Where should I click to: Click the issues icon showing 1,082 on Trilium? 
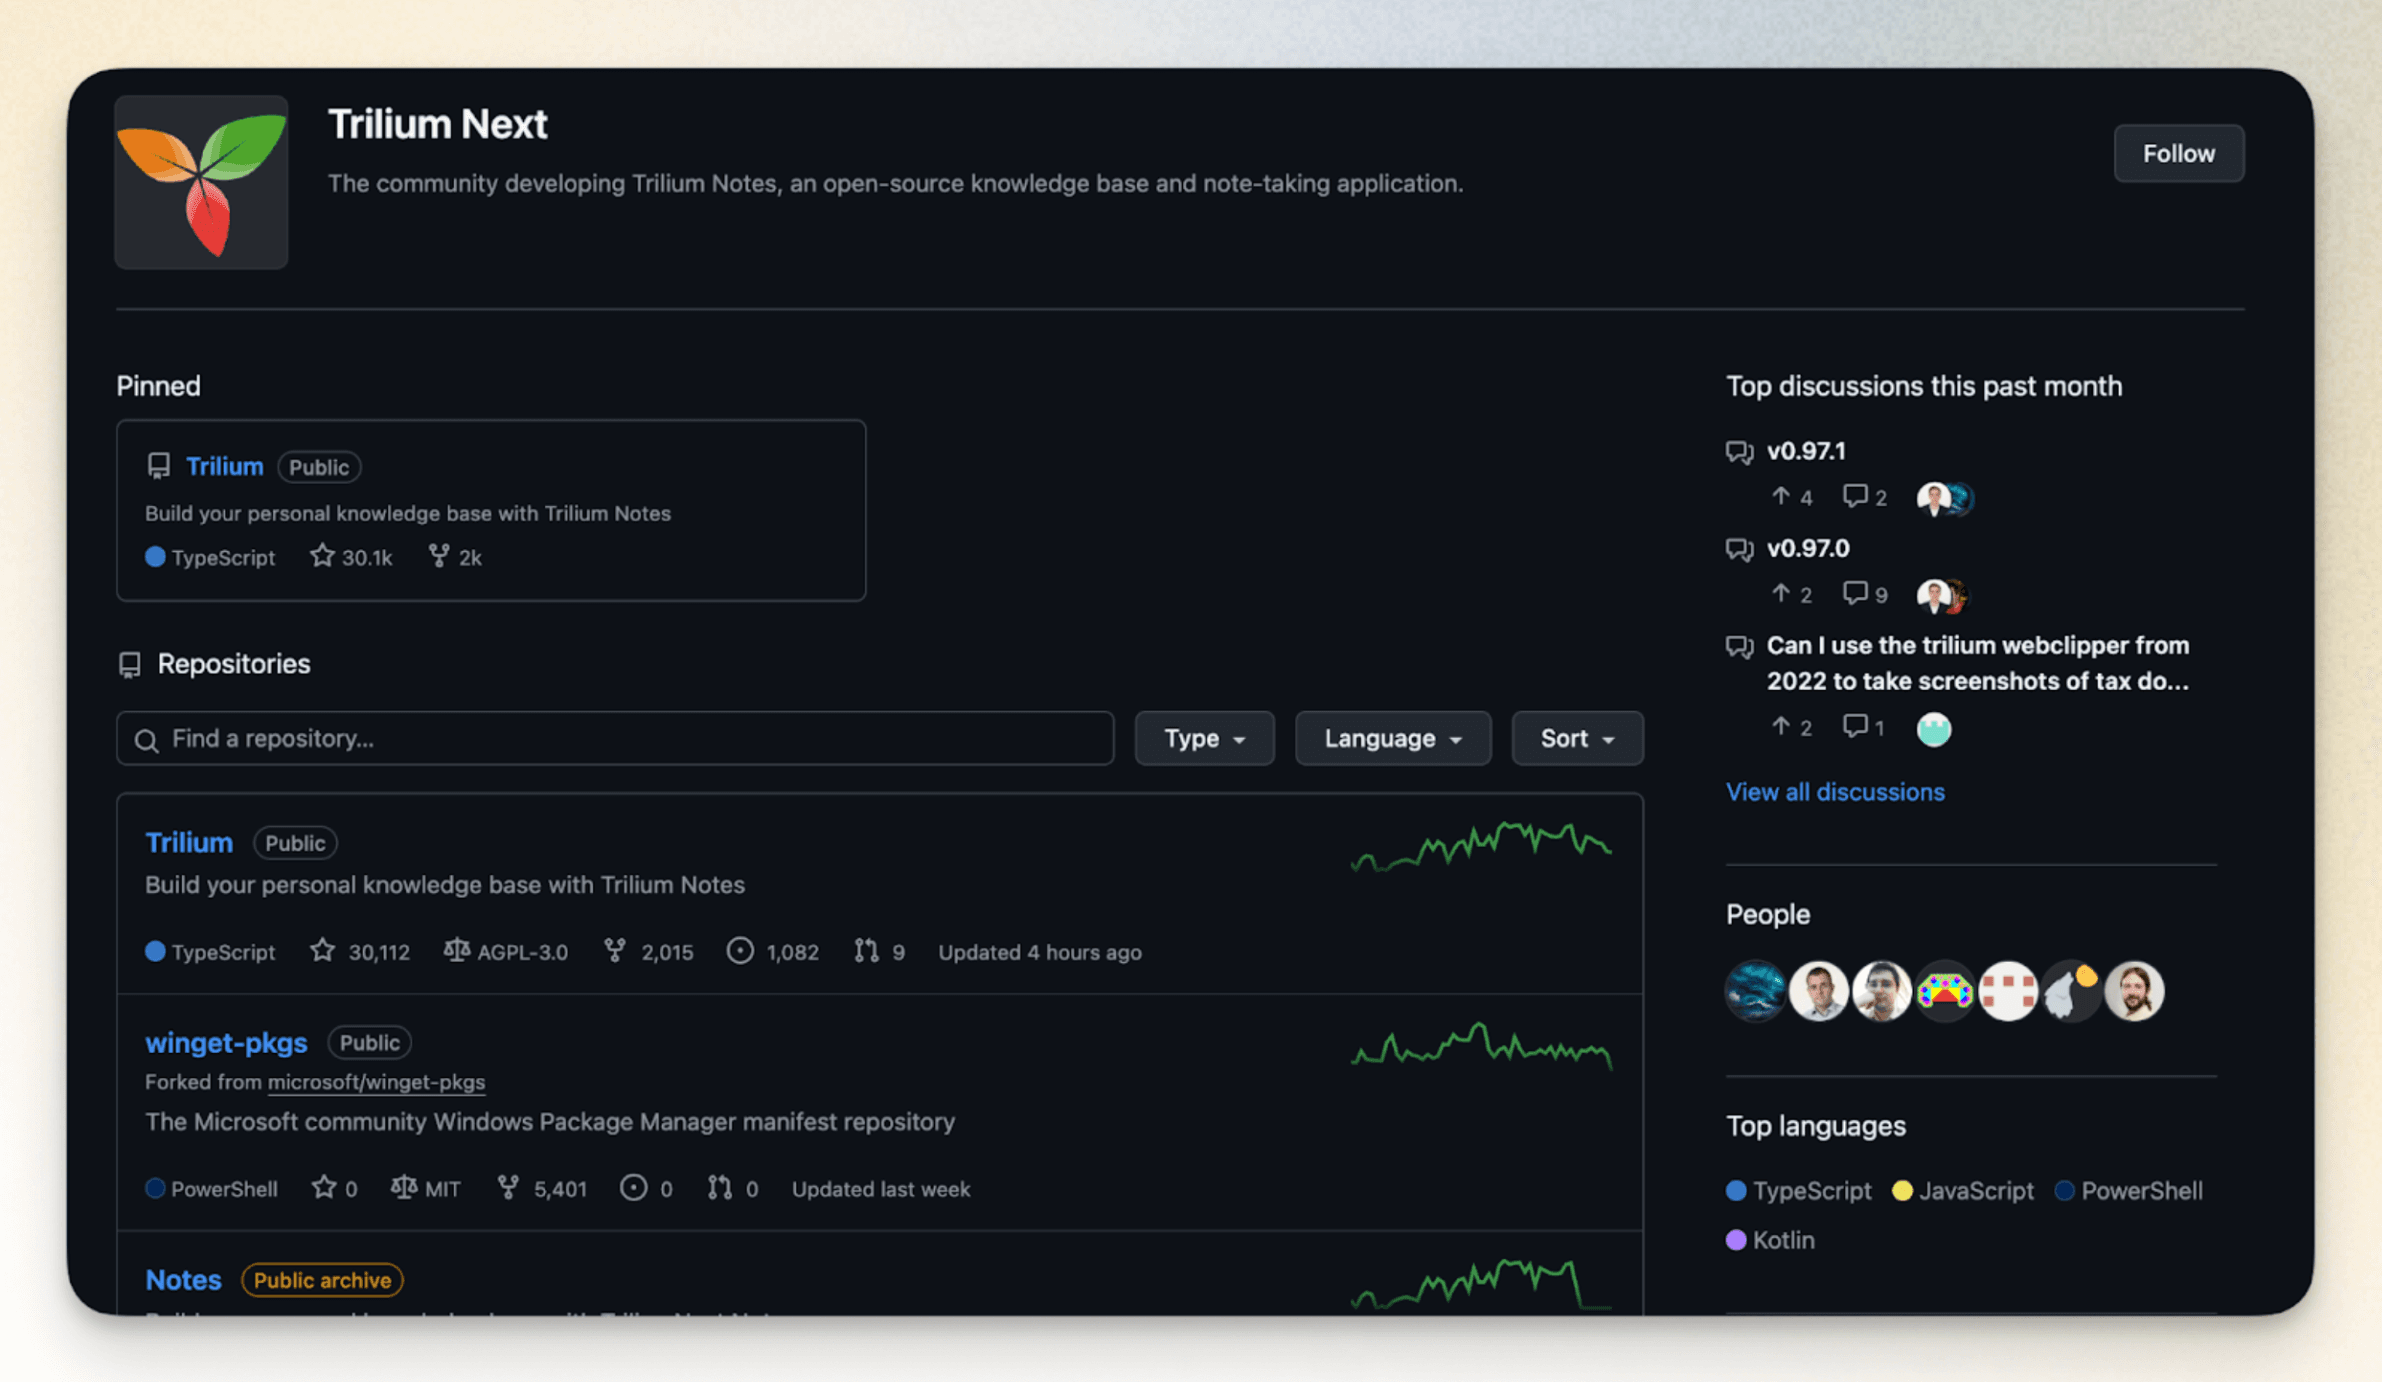coord(740,951)
